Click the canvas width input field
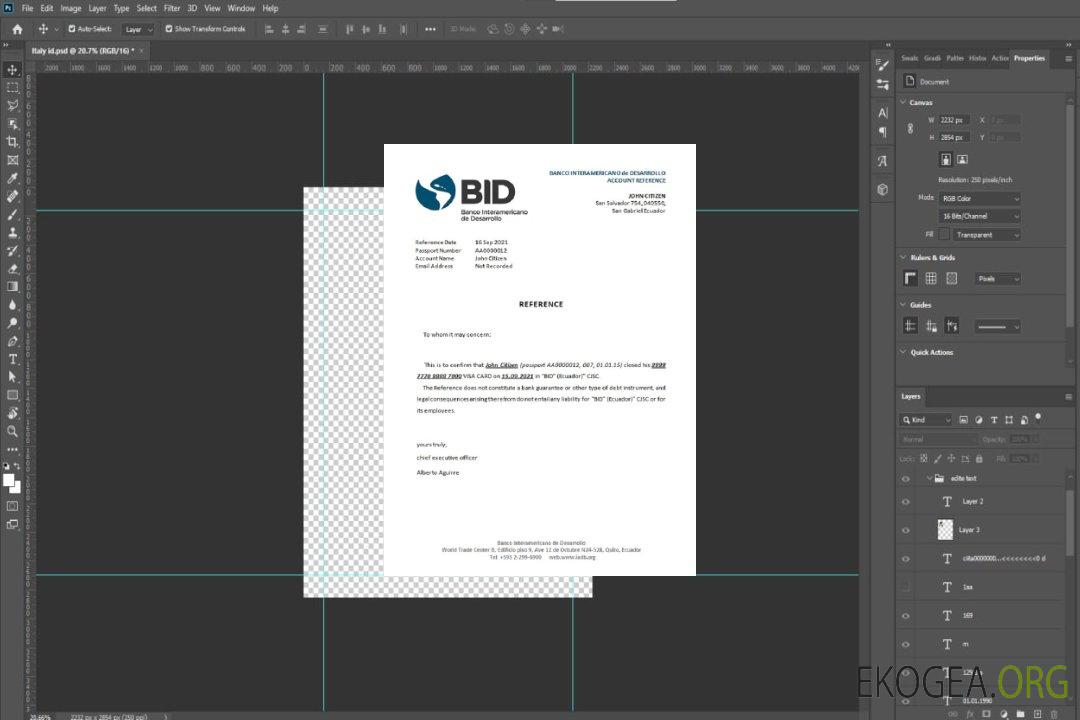The image size is (1080, 720). tap(955, 120)
